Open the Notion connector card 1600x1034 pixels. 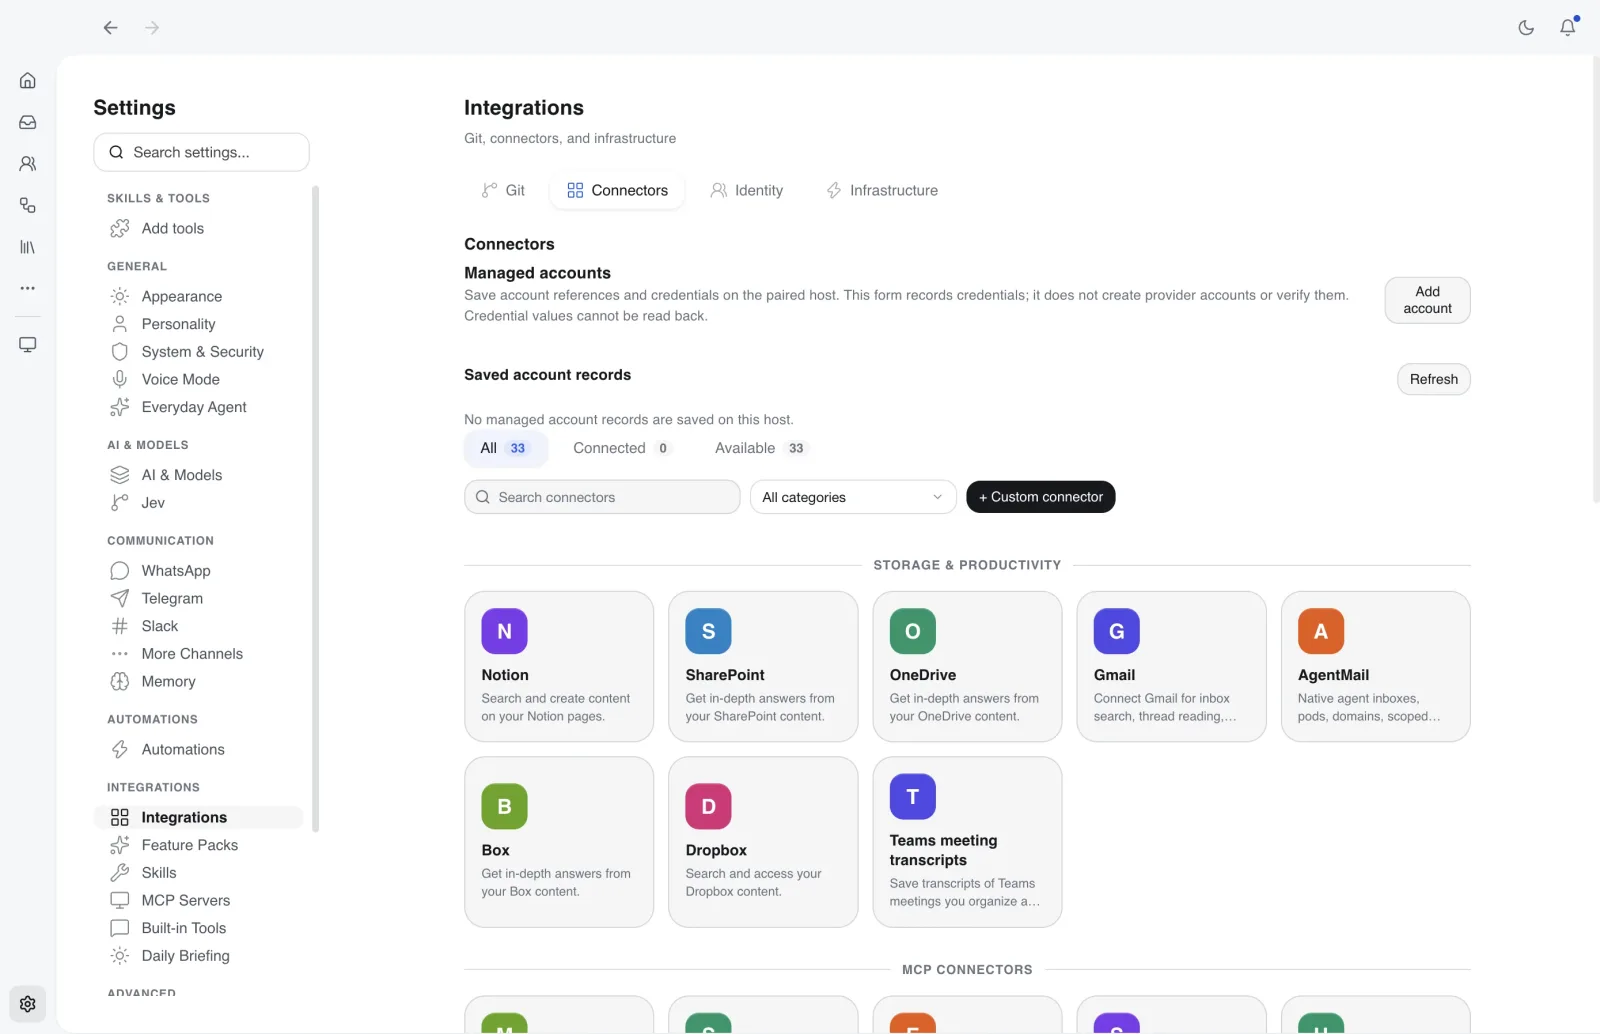pos(559,666)
